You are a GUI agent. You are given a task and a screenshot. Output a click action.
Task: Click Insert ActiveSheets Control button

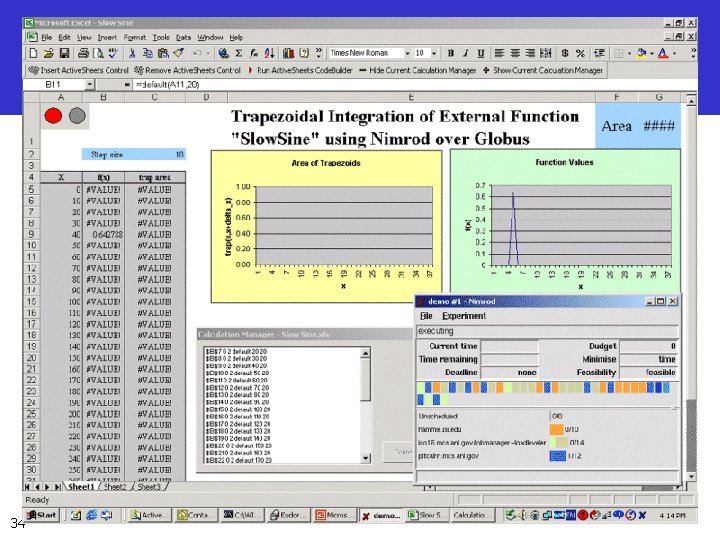point(79,70)
